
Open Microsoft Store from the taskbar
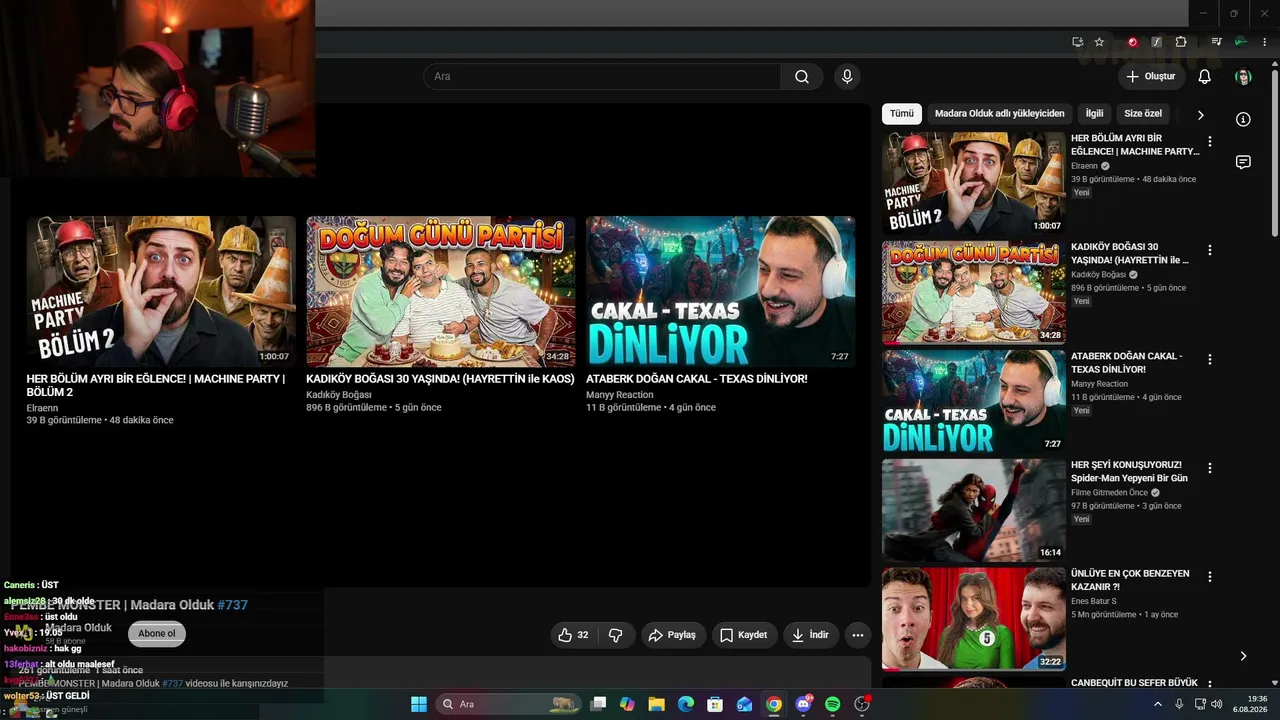[x=715, y=704]
